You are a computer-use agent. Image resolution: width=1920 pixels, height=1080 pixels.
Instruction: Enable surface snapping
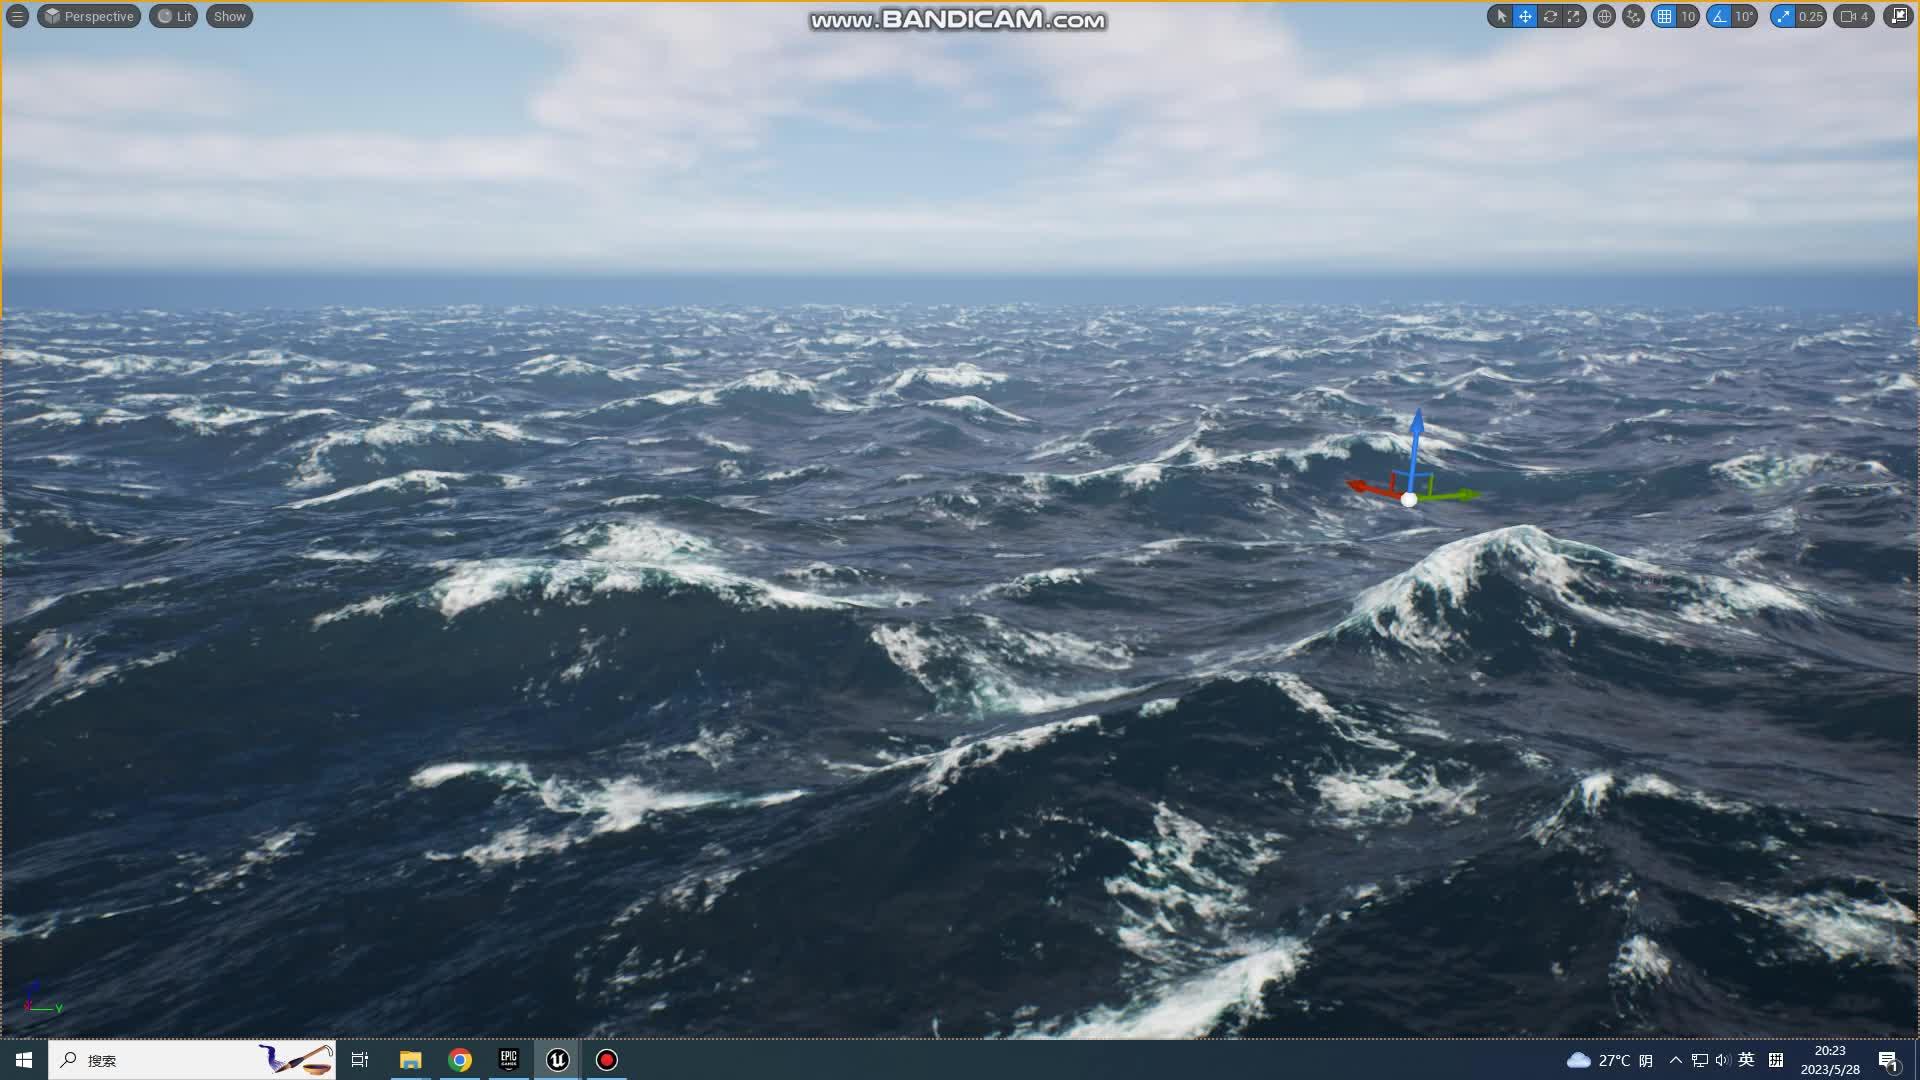tap(1632, 16)
